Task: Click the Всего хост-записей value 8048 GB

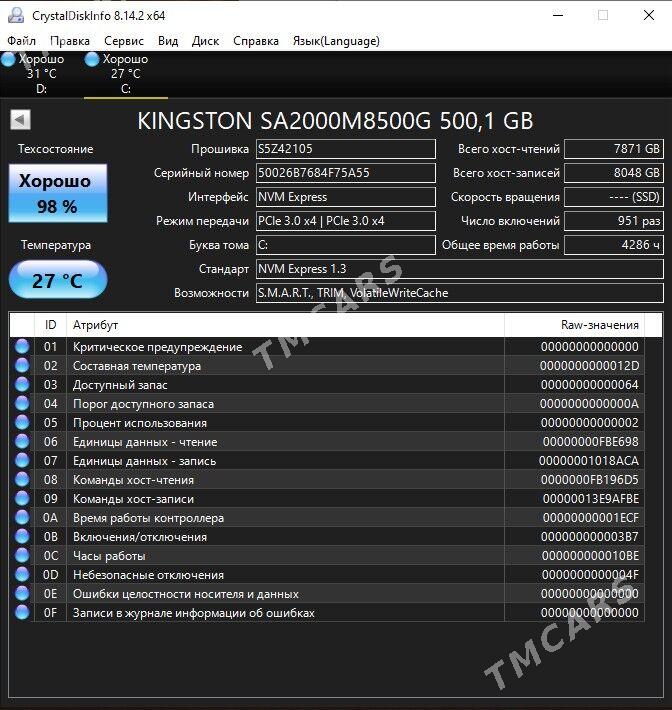Action: pos(614,173)
